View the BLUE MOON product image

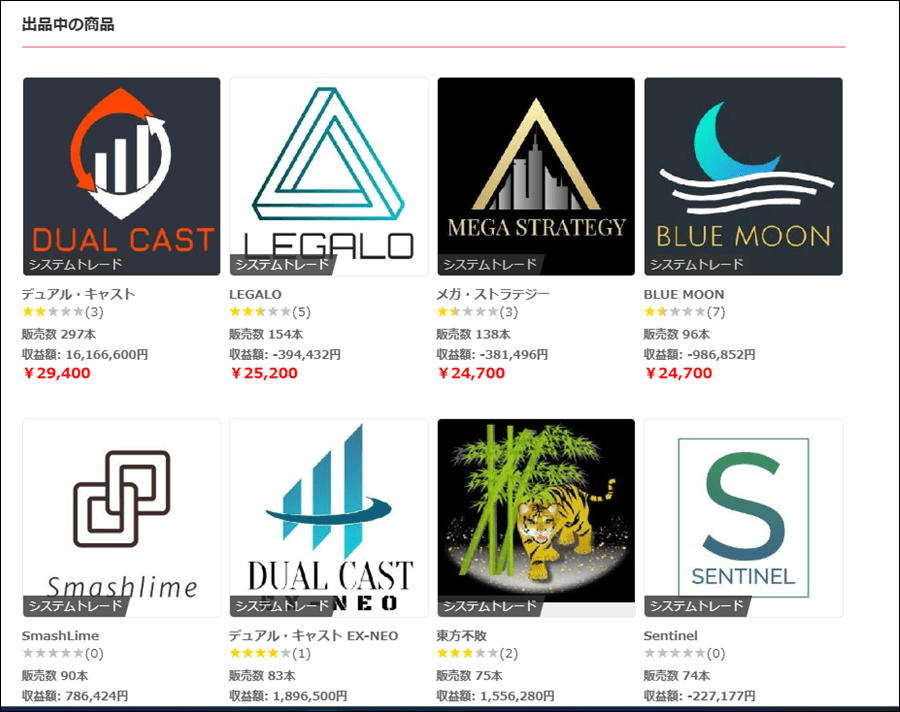tap(743, 177)
